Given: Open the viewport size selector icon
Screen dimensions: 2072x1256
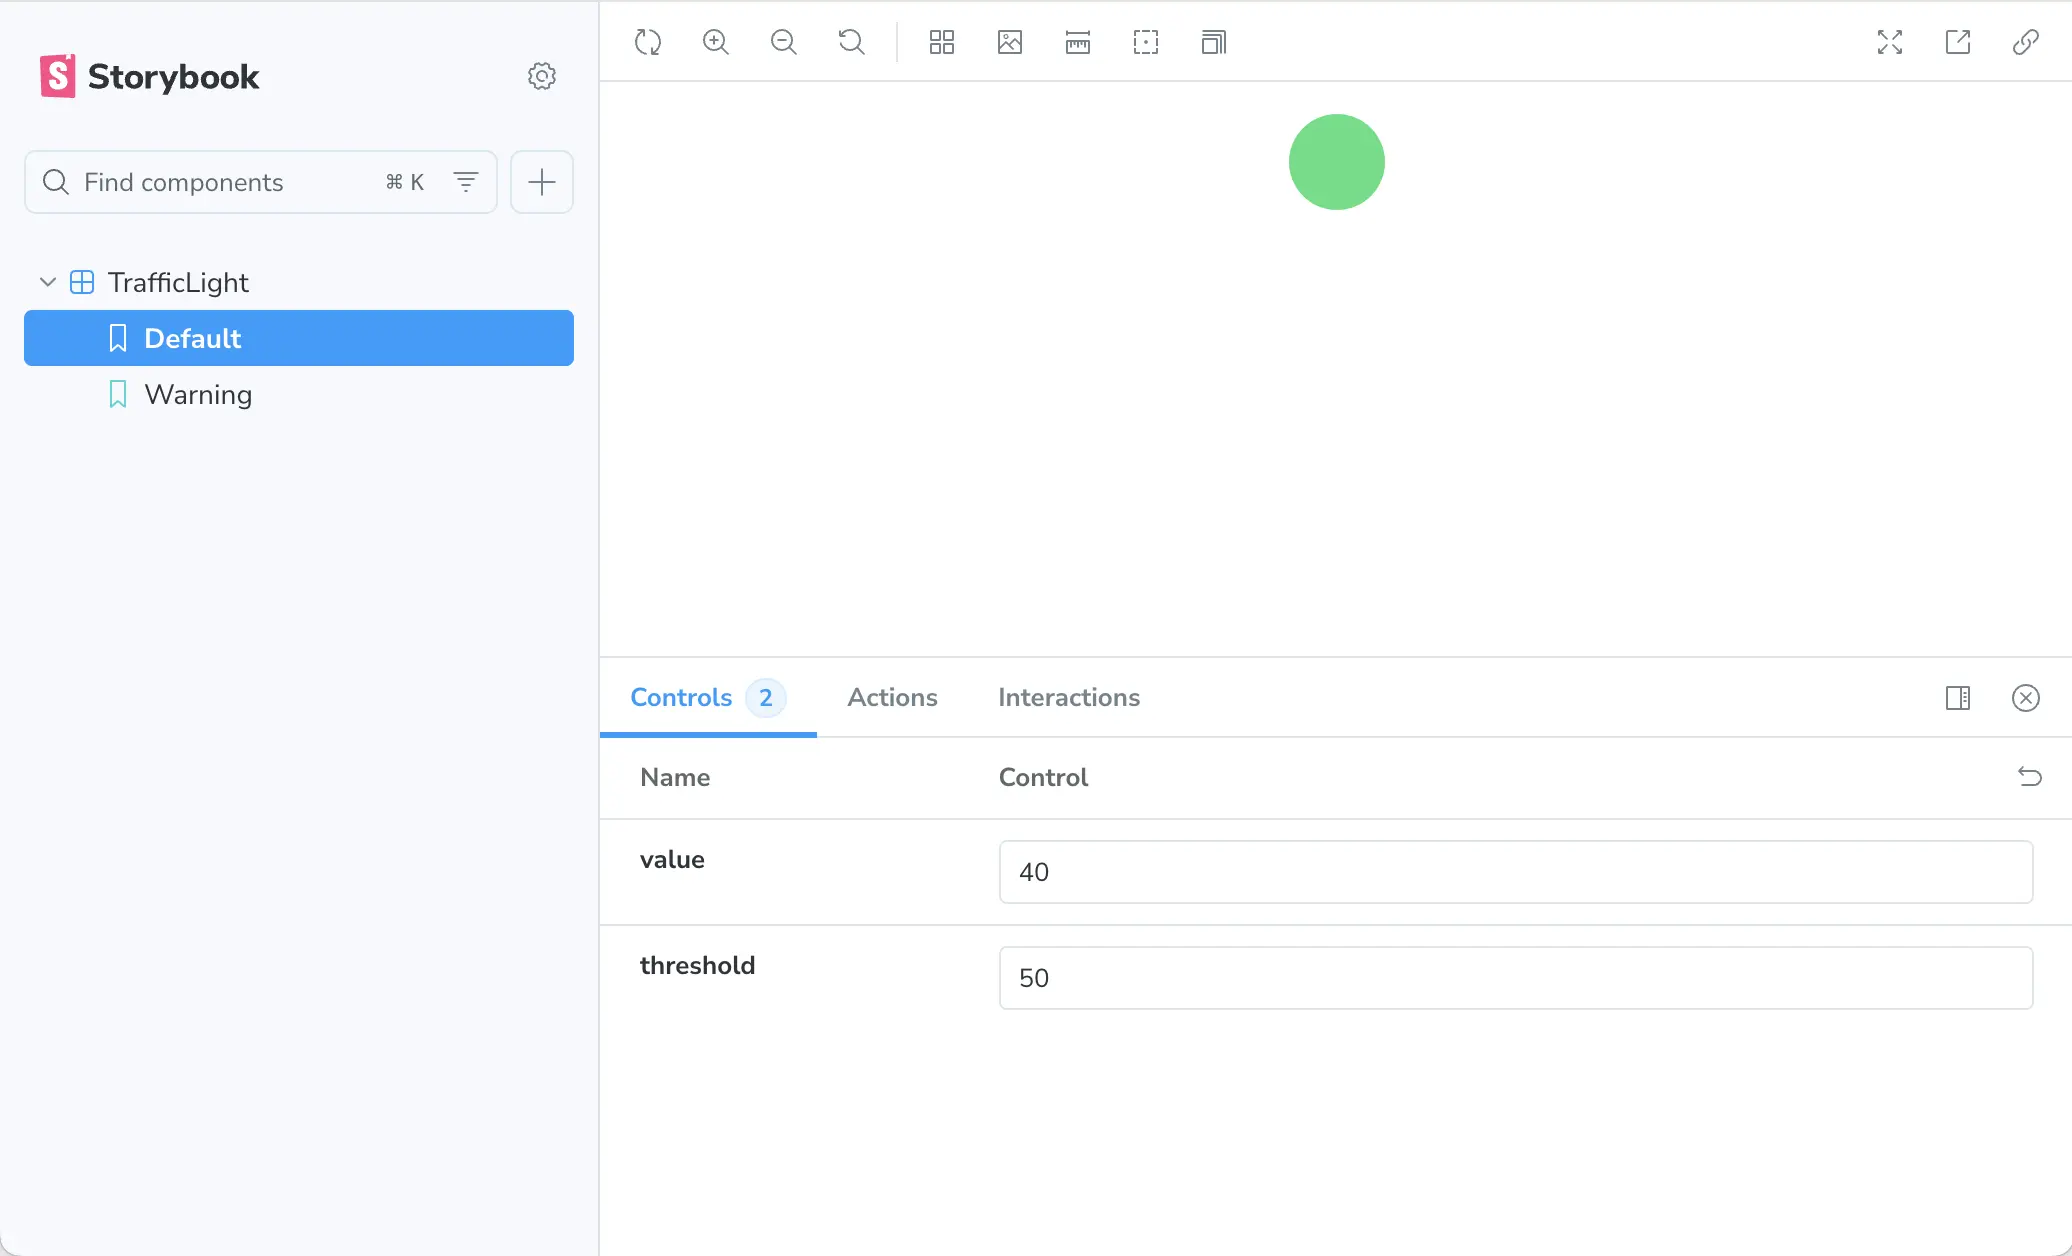Looking at the screenshot, I should pyautogui.click(x=1214, y=42).
